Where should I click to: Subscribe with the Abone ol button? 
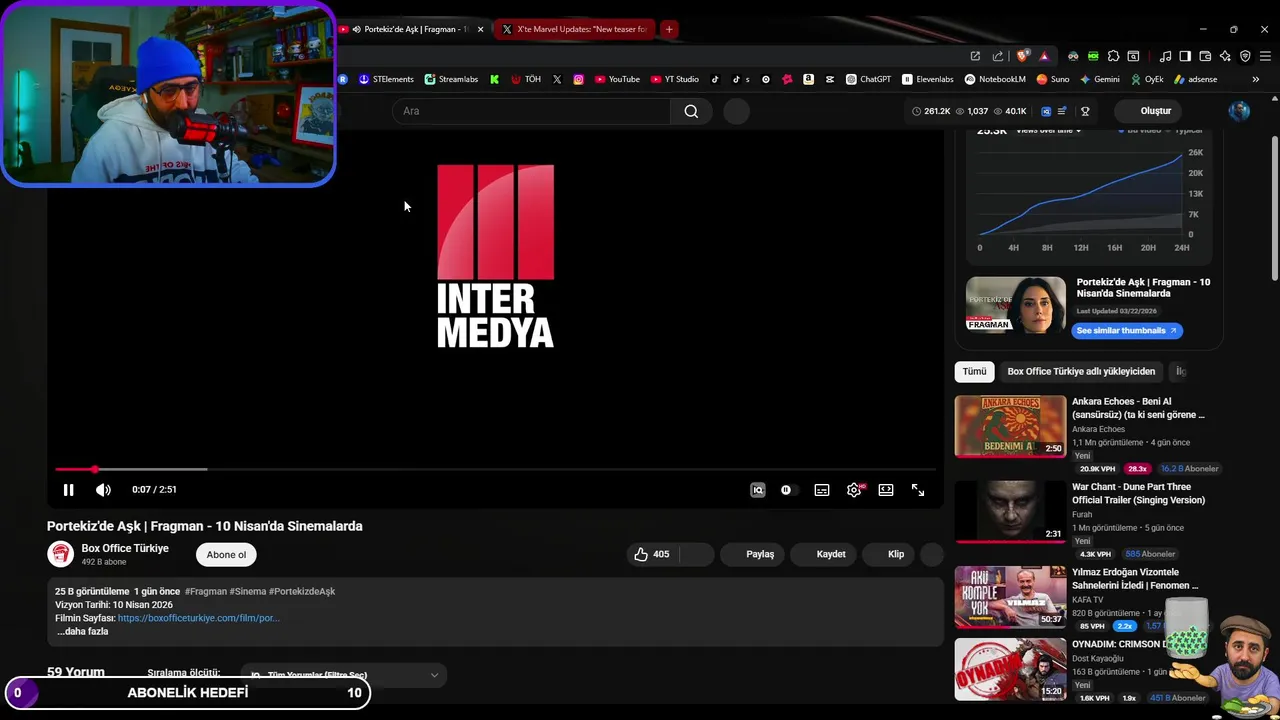click(226, 555)
